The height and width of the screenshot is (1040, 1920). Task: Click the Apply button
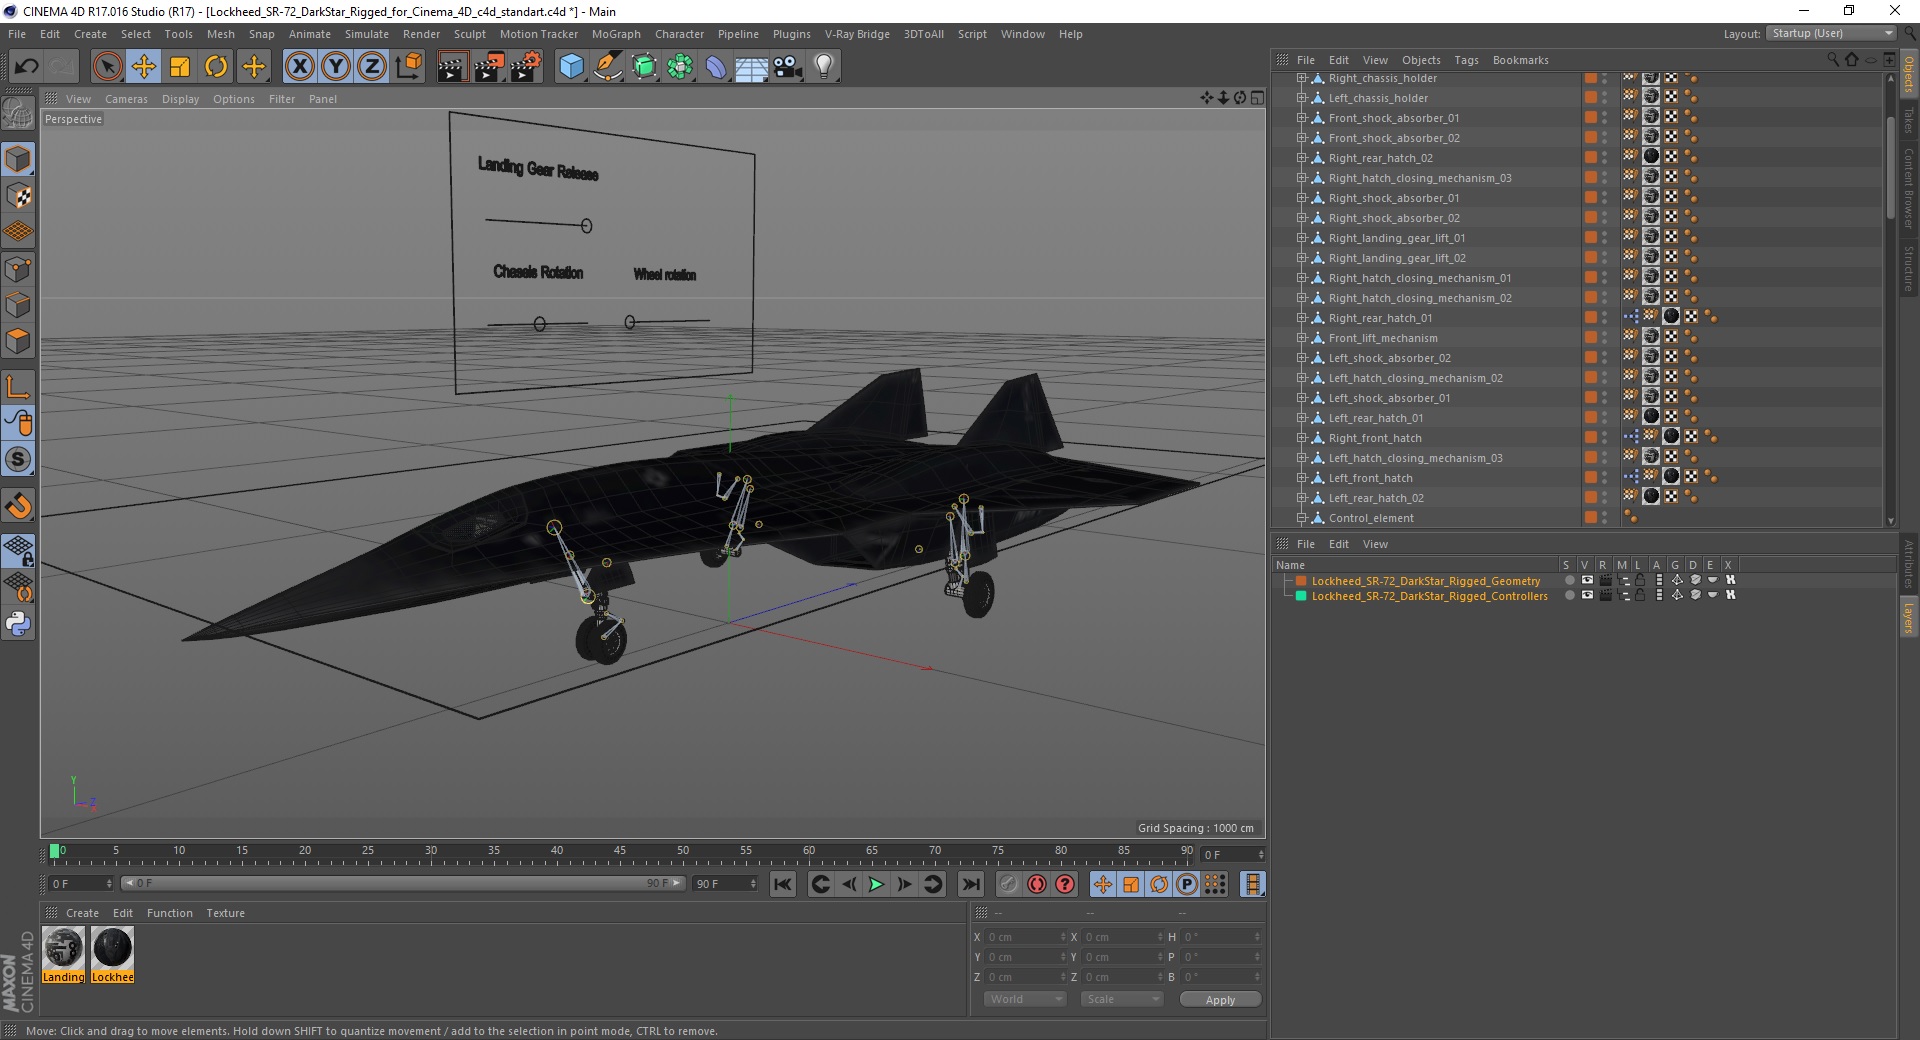1220,999
